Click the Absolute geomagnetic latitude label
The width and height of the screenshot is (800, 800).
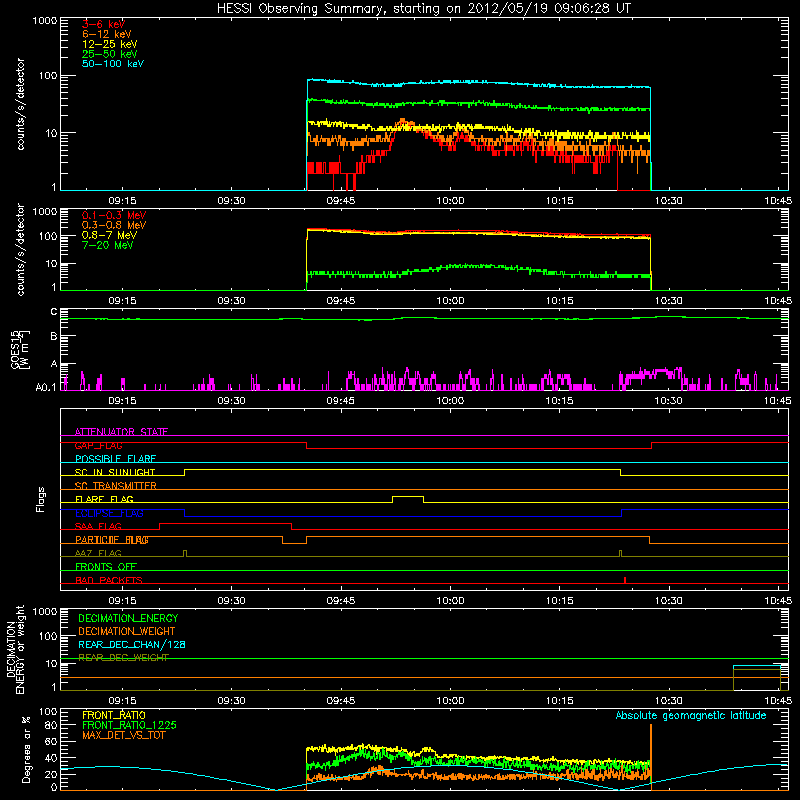coord(691,715)
